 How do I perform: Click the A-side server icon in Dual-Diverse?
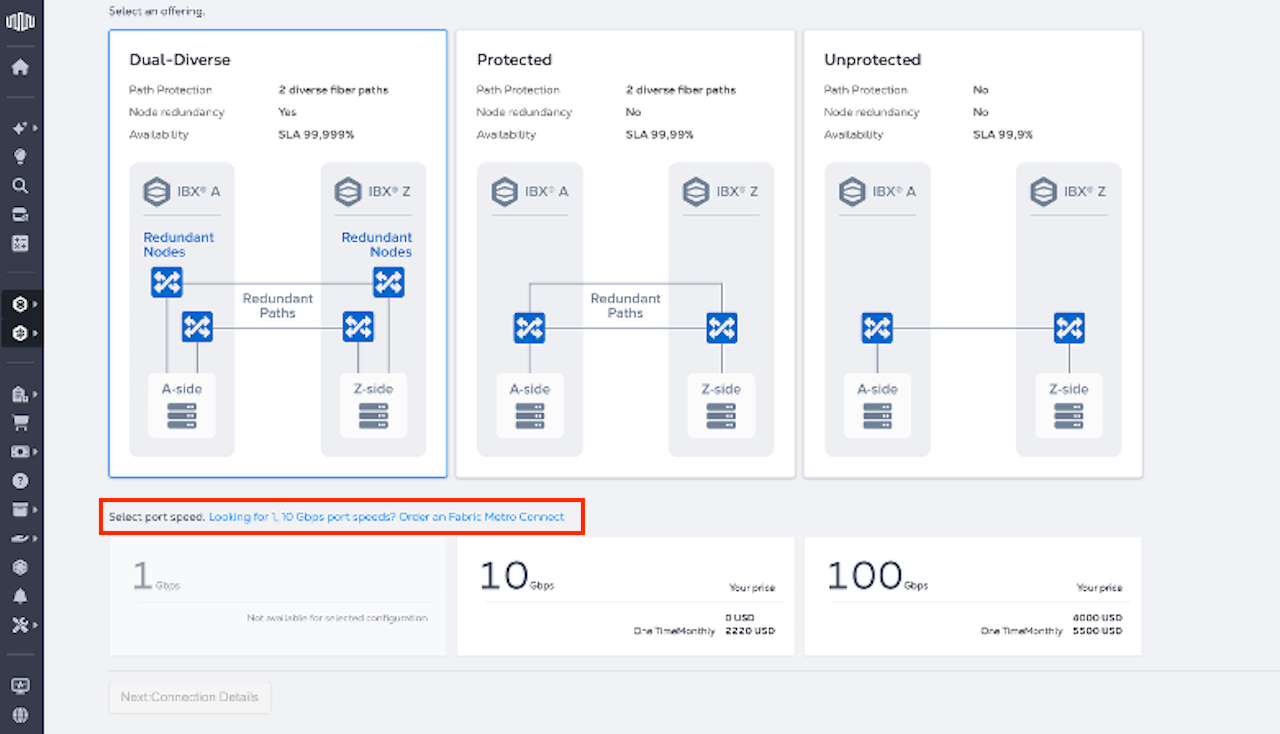tap(182, 416)
